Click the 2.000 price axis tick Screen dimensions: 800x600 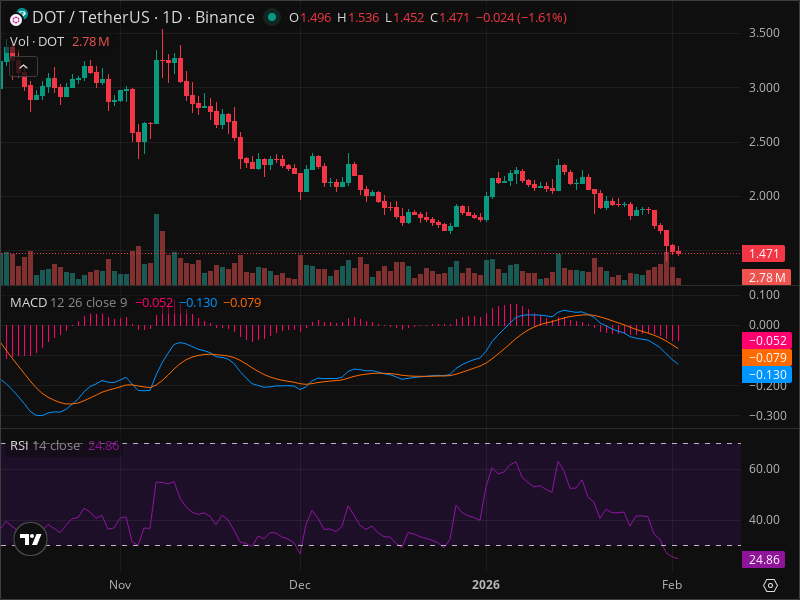tap(764, 196)
